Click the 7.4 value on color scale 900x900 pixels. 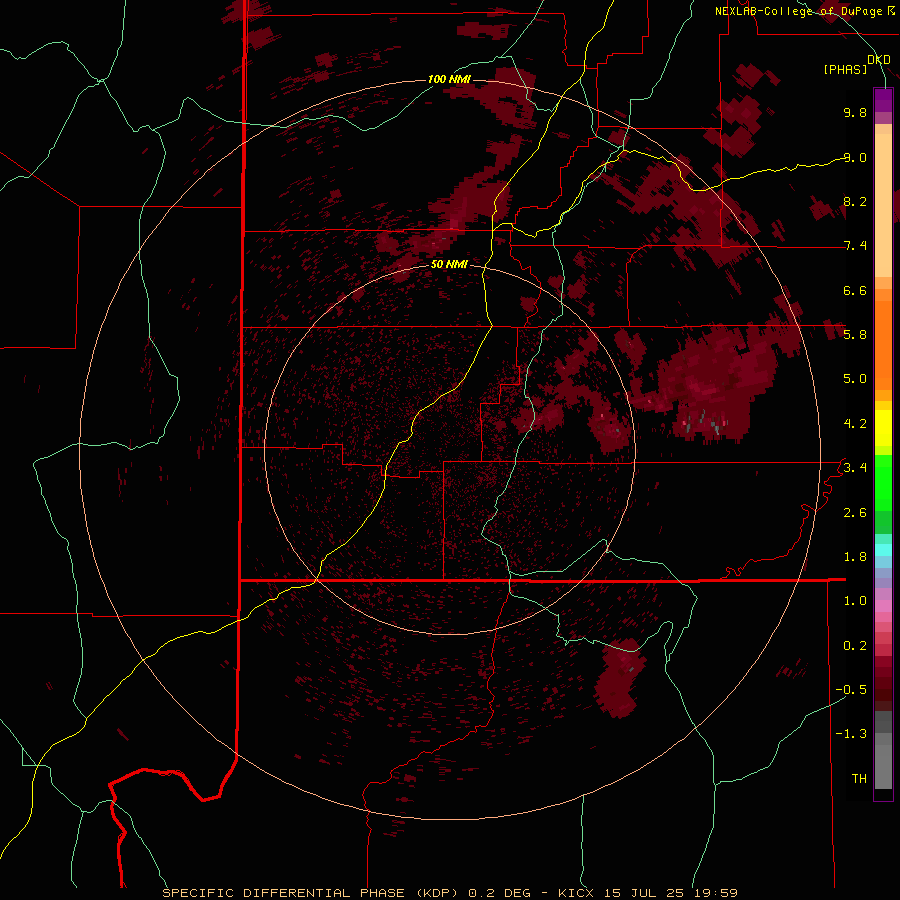[x=855, y=246]
